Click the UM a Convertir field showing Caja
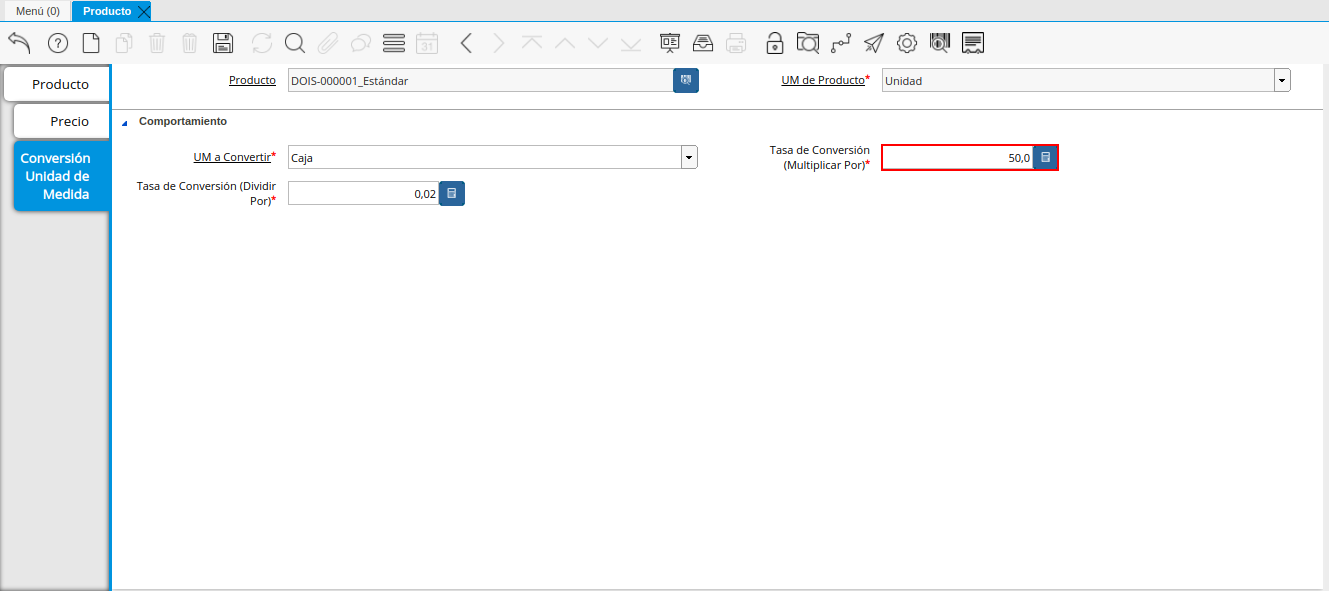 [x=484, y=158]
